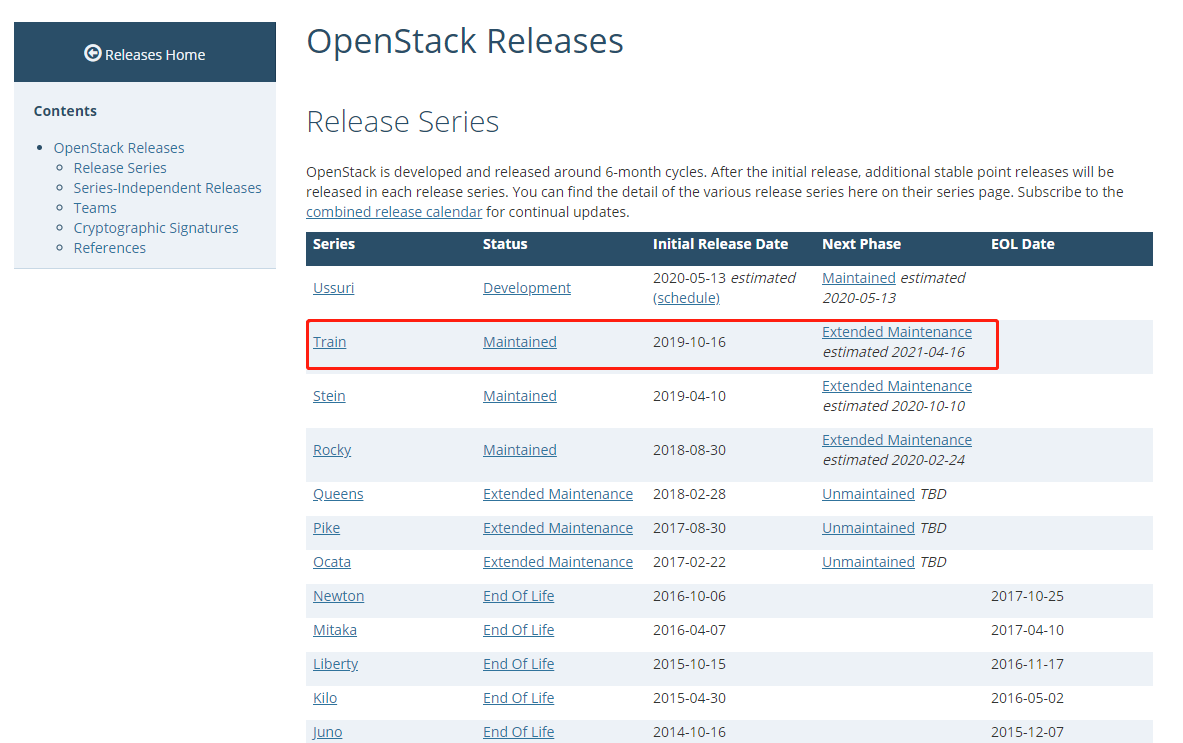Click the Series column header
This screenshot has width=1183, height=743.
334,244
